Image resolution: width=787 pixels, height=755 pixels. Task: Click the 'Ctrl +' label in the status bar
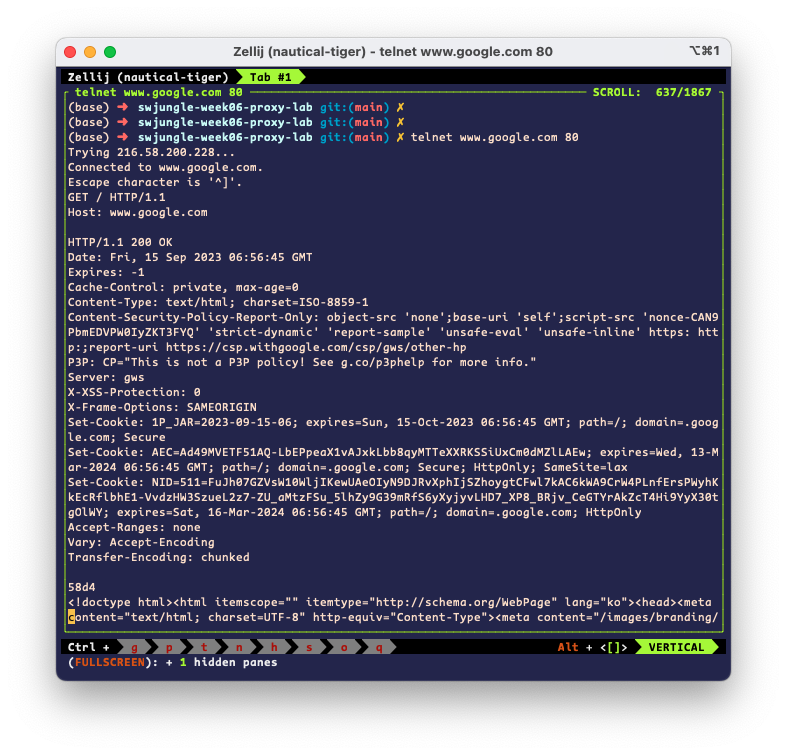[88, 647]
